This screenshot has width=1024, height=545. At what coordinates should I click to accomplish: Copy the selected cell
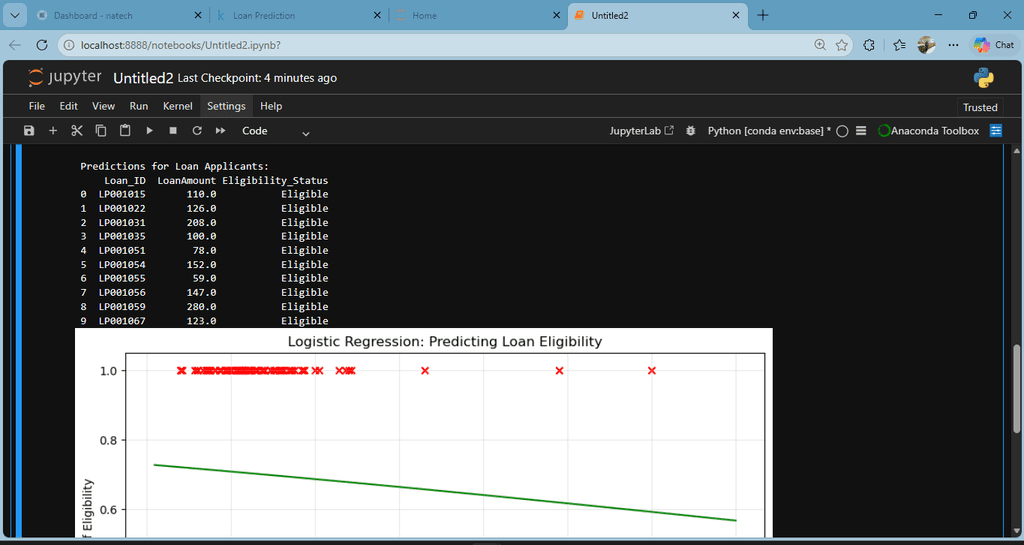pyautogui.click(x=101, y=131)
